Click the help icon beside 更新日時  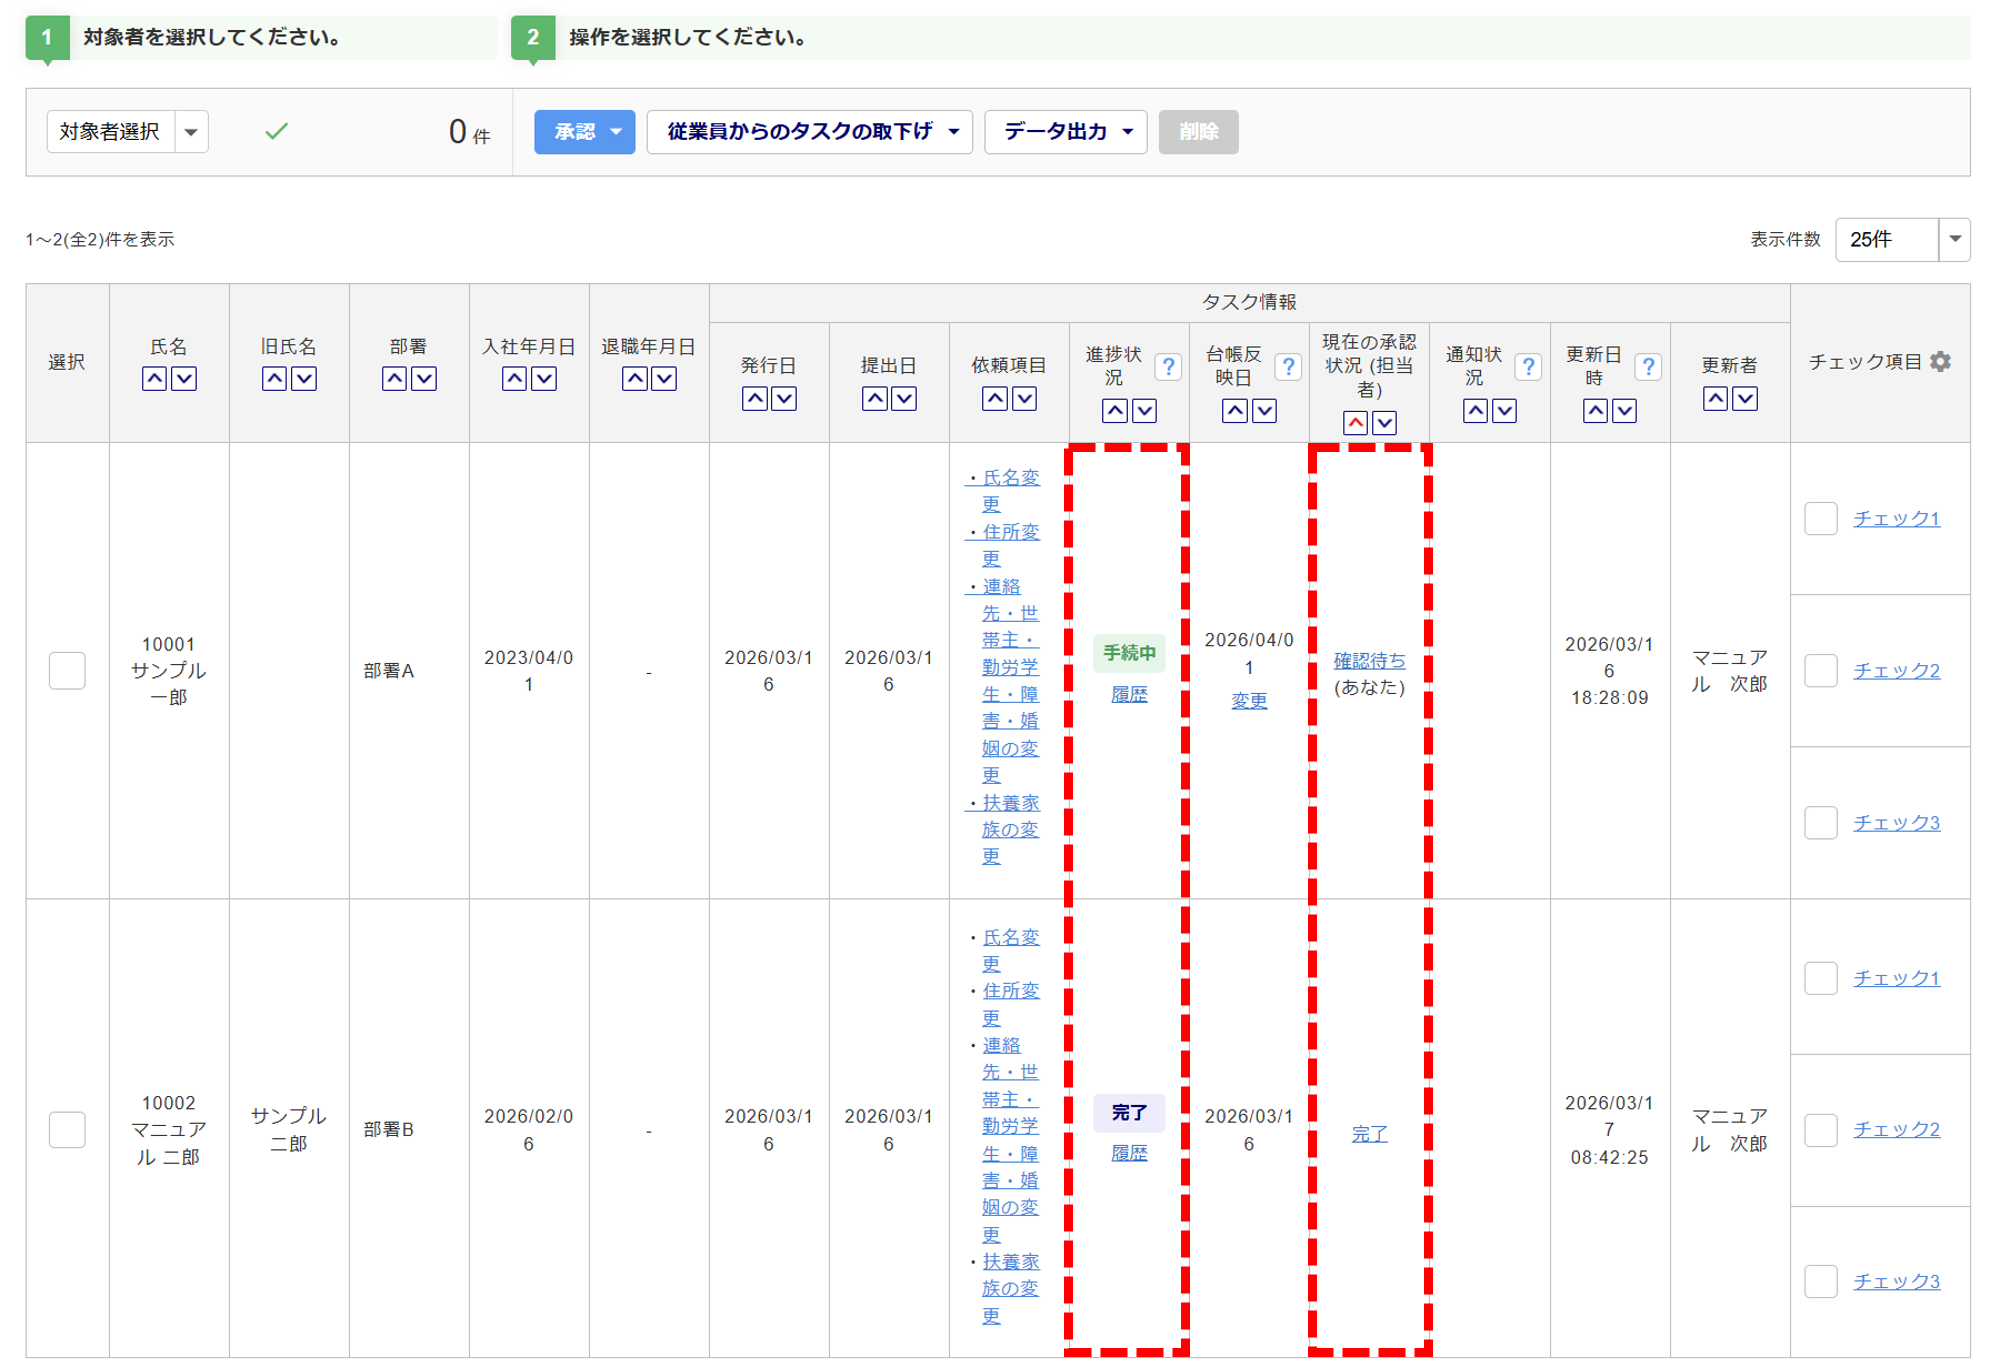click(x=1648, y=367)
